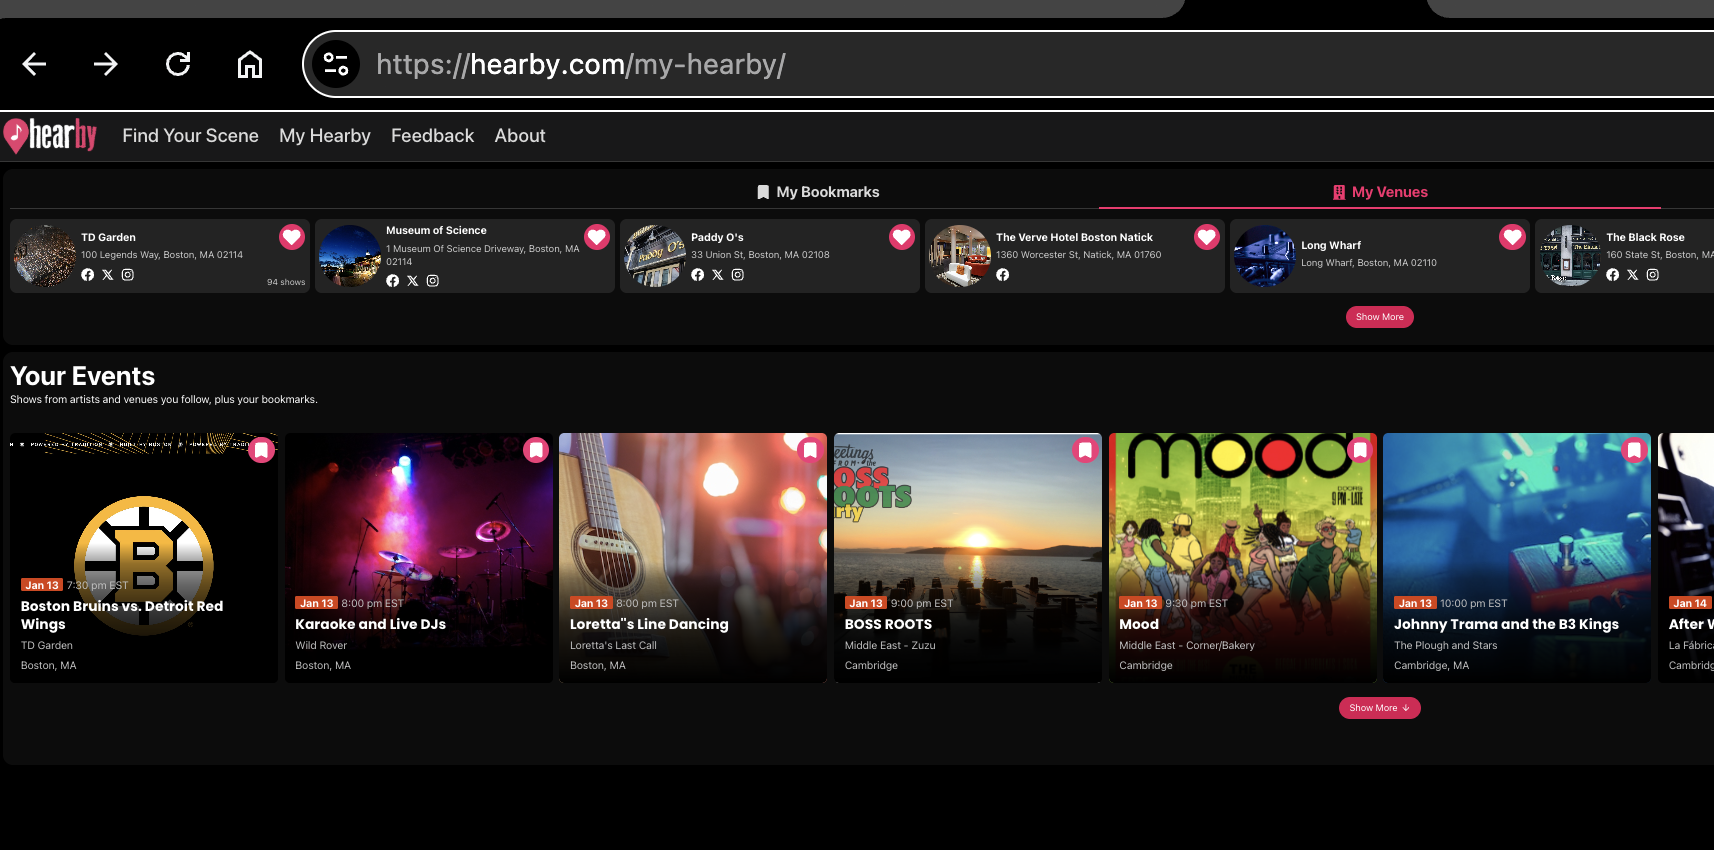Open Paddy O's Instagram icon

click(738, 275)
